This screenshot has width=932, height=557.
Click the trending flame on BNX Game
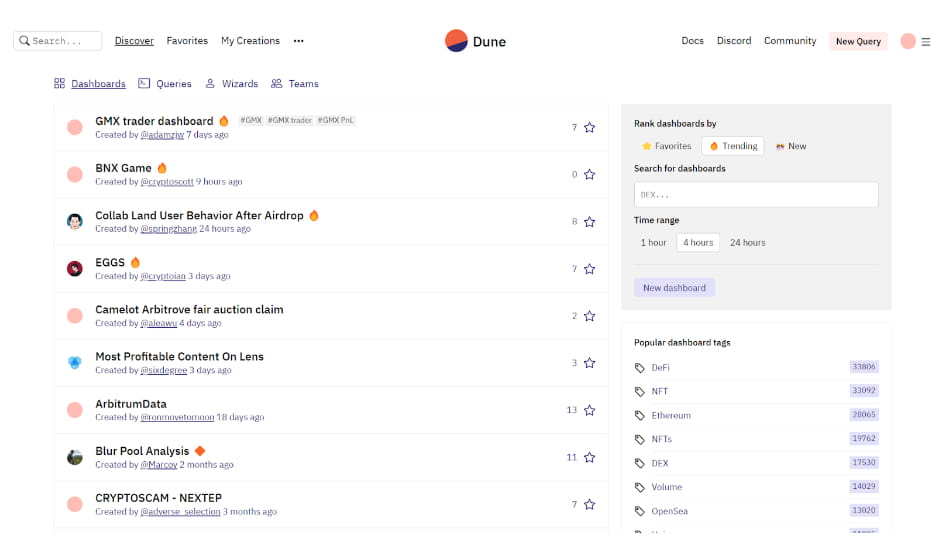click(162, 168)
